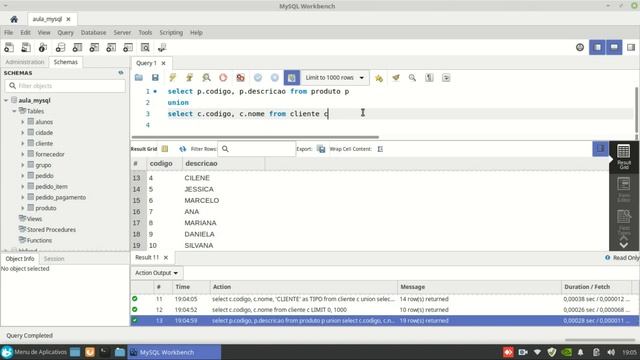Open the home screen tab icon
The height and width of the screenshot is (360, 640).
[x=14, y=19]
